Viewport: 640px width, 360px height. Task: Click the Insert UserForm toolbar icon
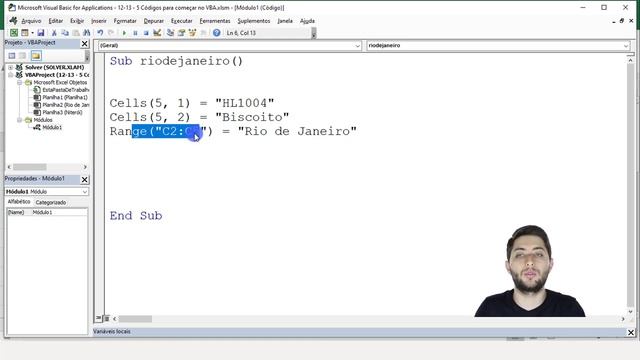click(25, 33)
